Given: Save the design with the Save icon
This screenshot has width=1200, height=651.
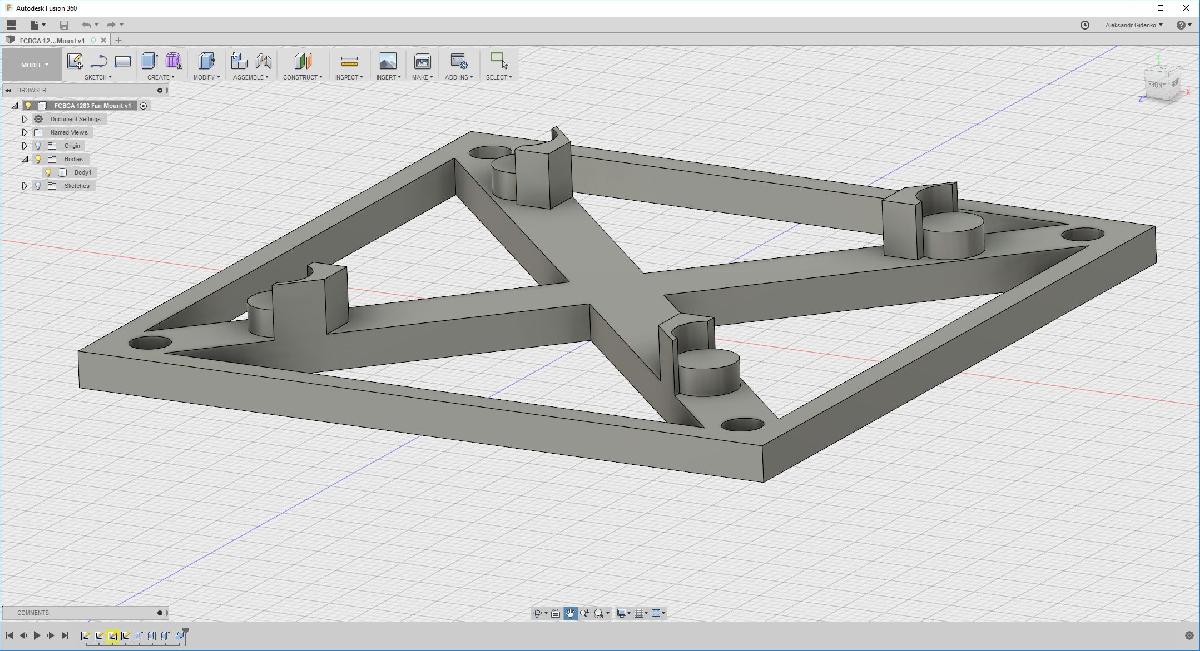Looking at the screenshot, I should point(64,25).
